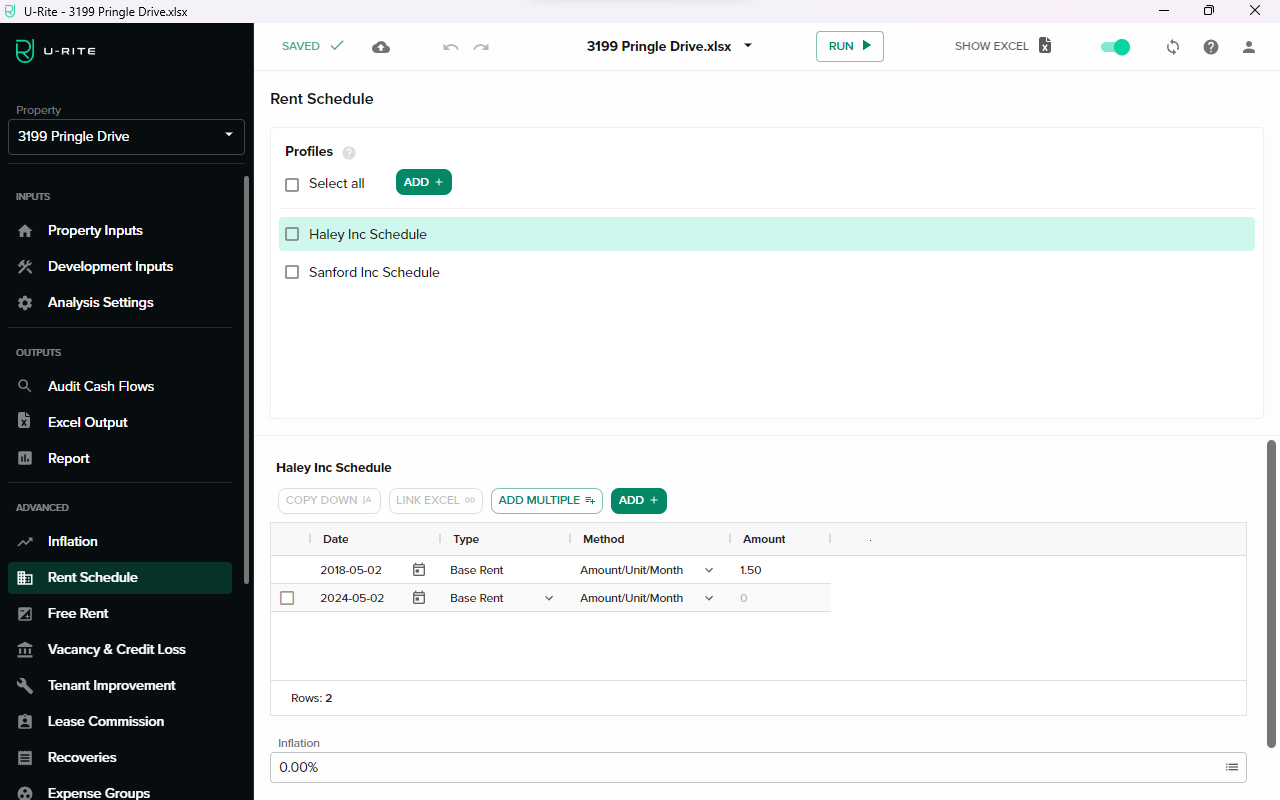Click the cloud upload icon in the toolbar
The image size is (1280, 800).
(x=381, y=46)
